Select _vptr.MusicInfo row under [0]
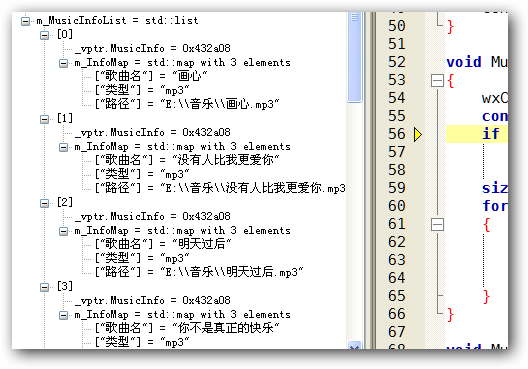Image resolution: width=528 pixels, height=369 pixels. [153, 49]
